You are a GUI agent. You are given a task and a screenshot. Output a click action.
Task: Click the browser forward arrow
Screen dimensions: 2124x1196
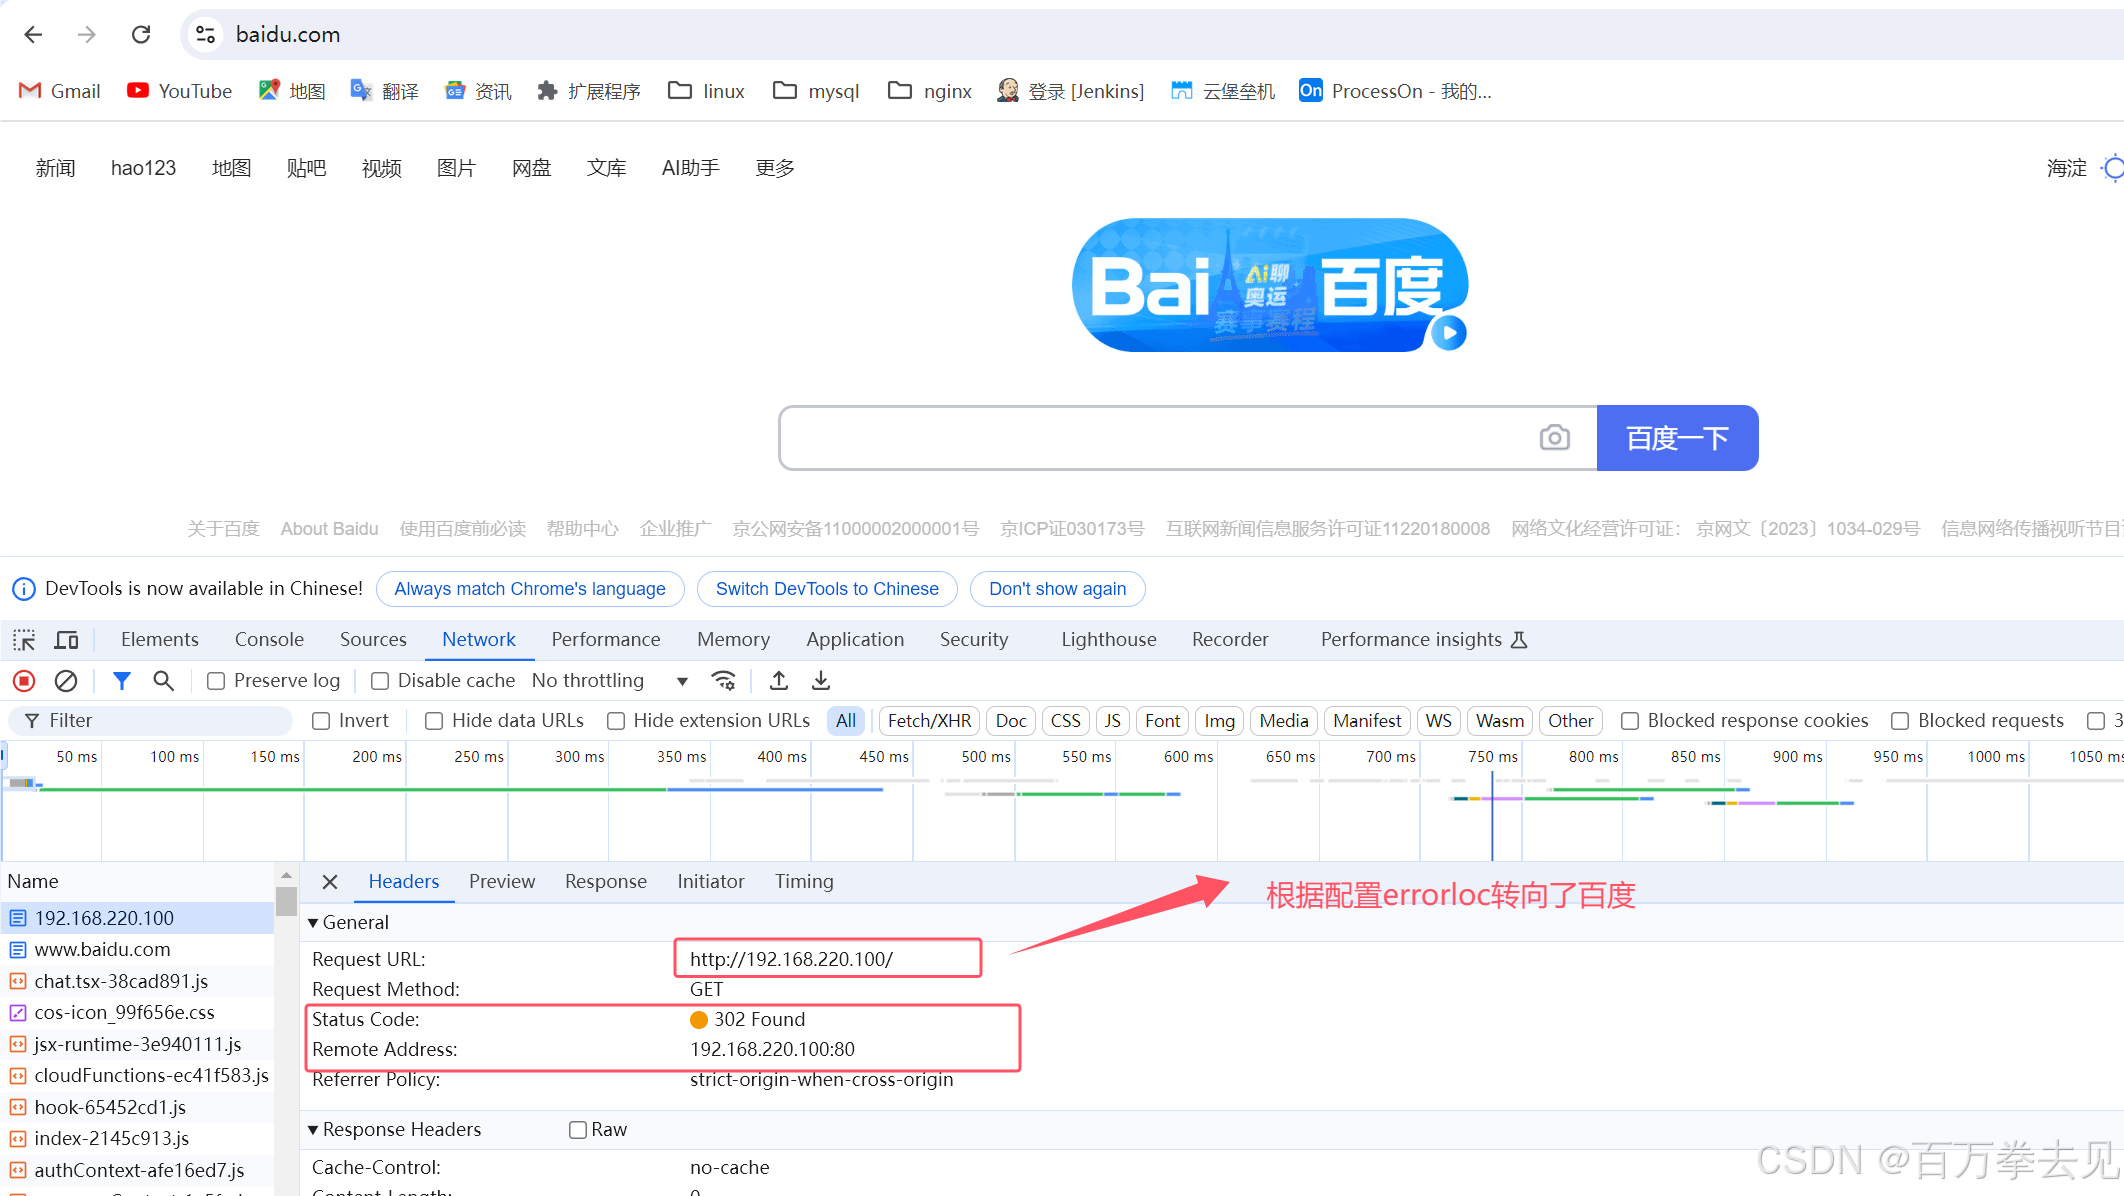[x=87, y=35]
